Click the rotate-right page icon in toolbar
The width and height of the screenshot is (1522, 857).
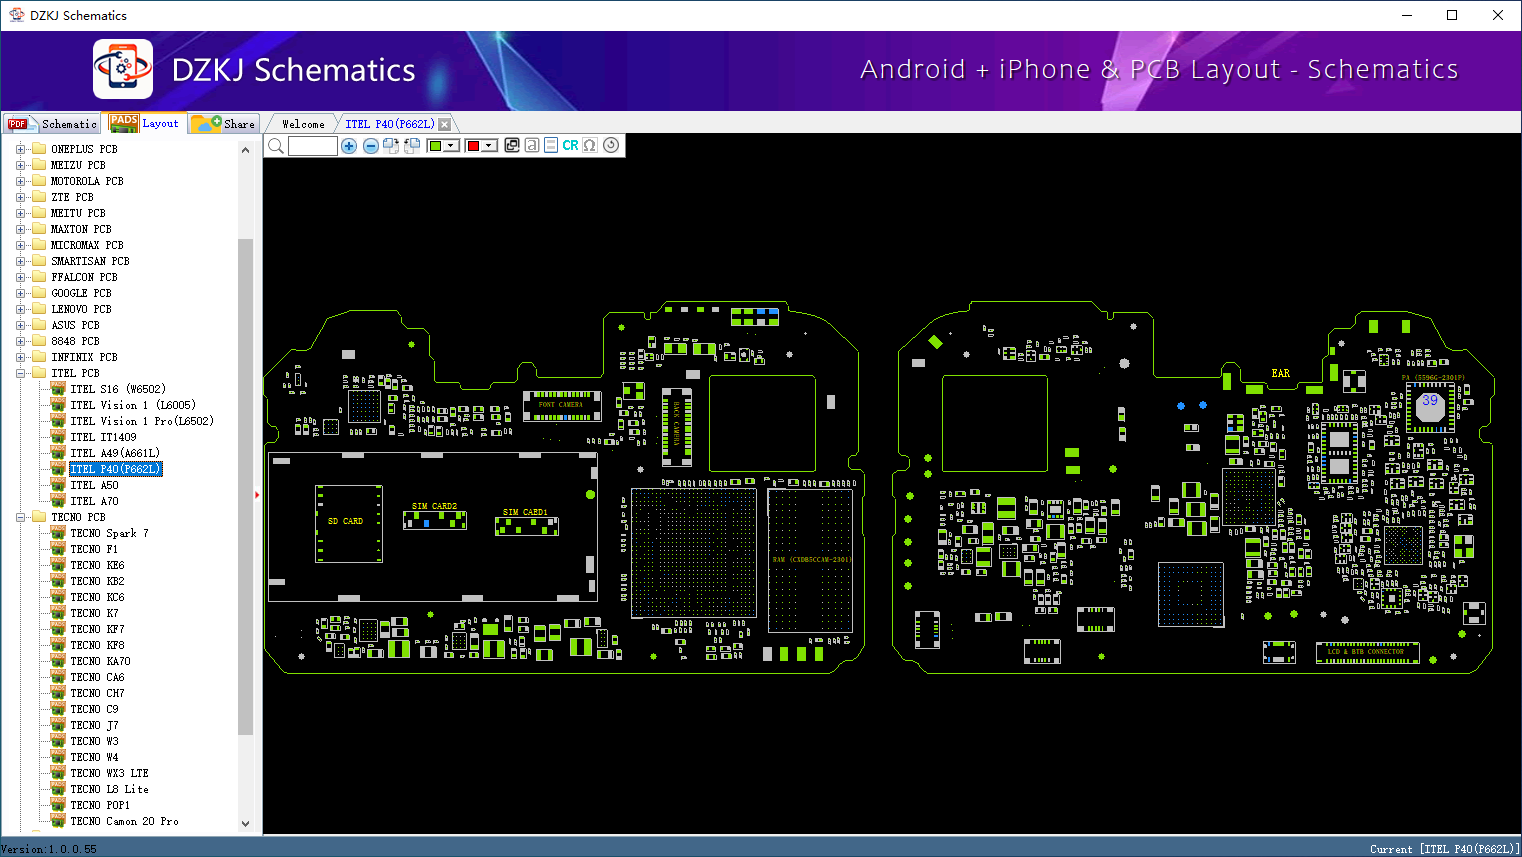point(391,146)
